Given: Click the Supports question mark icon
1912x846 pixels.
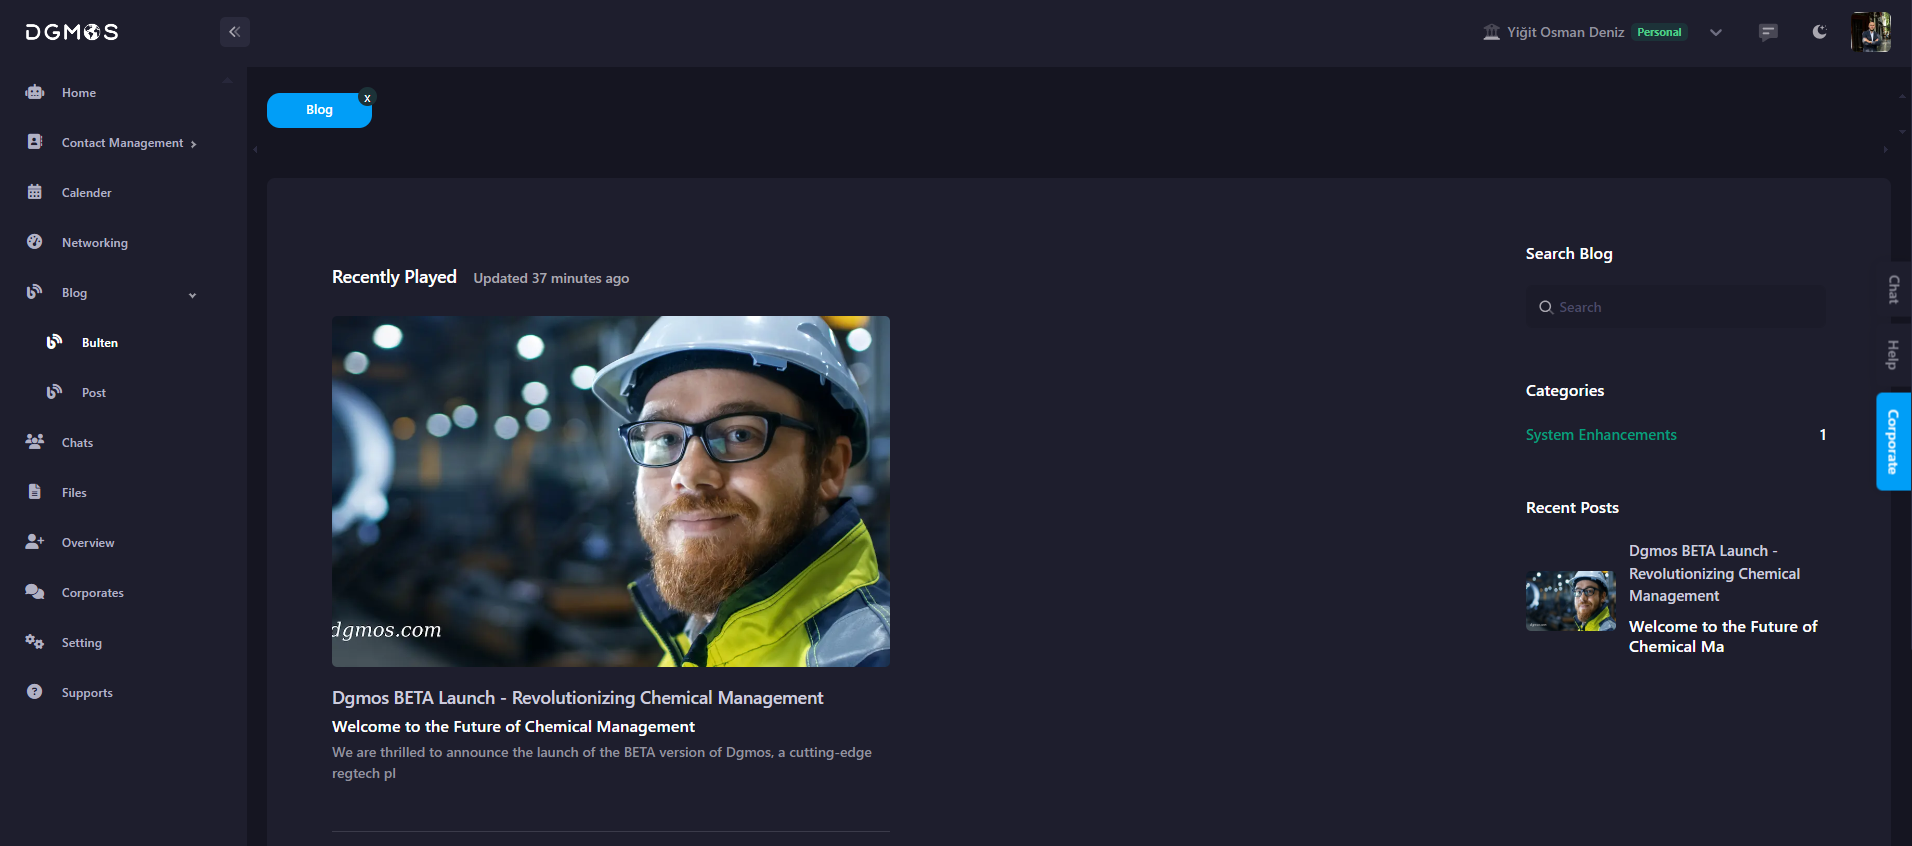Looking at the screenshot, I should pyautogui.click(x=35, y=692).
